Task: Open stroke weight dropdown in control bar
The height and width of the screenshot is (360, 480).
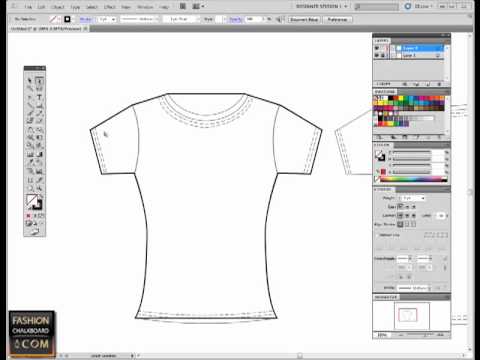Action: click(x=113, y=20)
